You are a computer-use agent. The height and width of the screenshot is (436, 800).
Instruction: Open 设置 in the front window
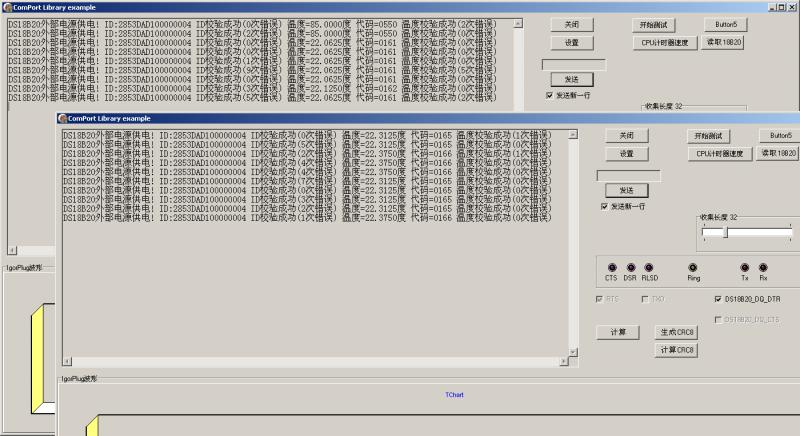pos(626,154)
